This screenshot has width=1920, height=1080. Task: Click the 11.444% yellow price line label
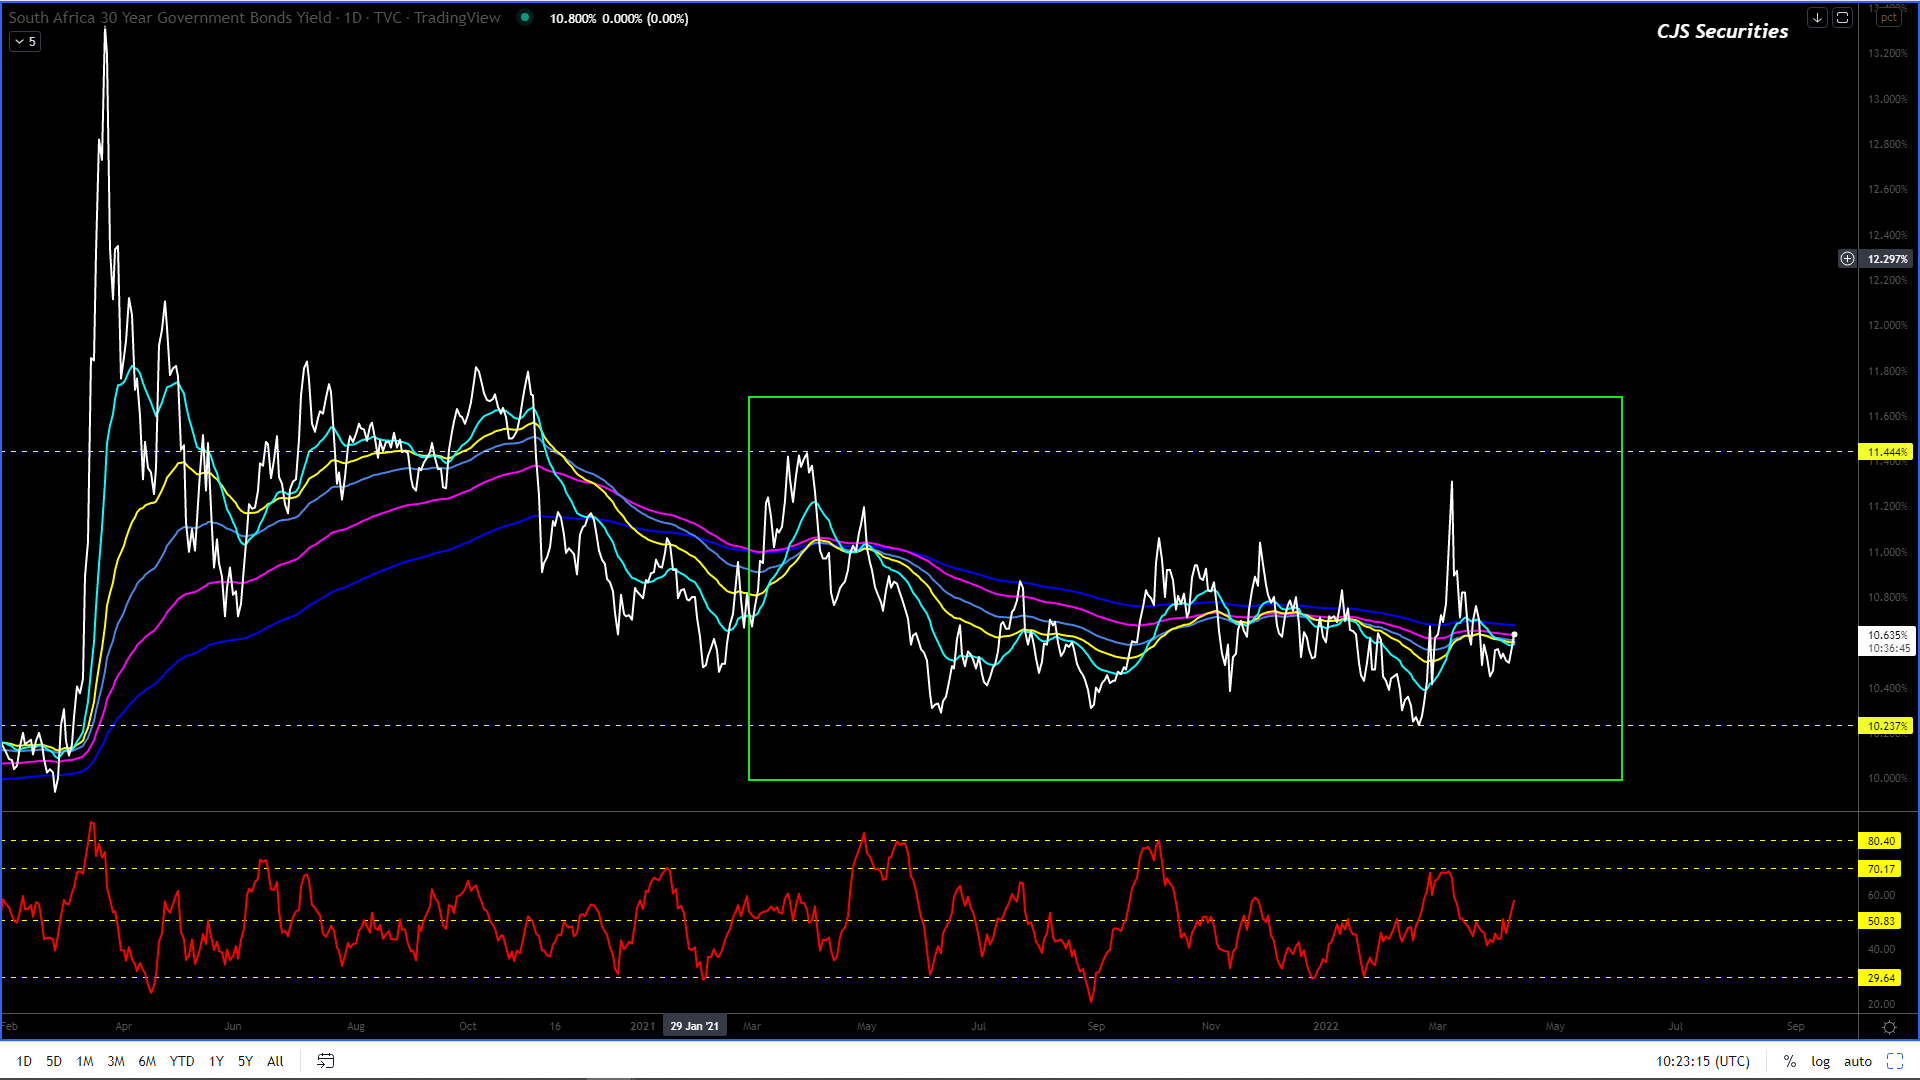click(1886, 452)
